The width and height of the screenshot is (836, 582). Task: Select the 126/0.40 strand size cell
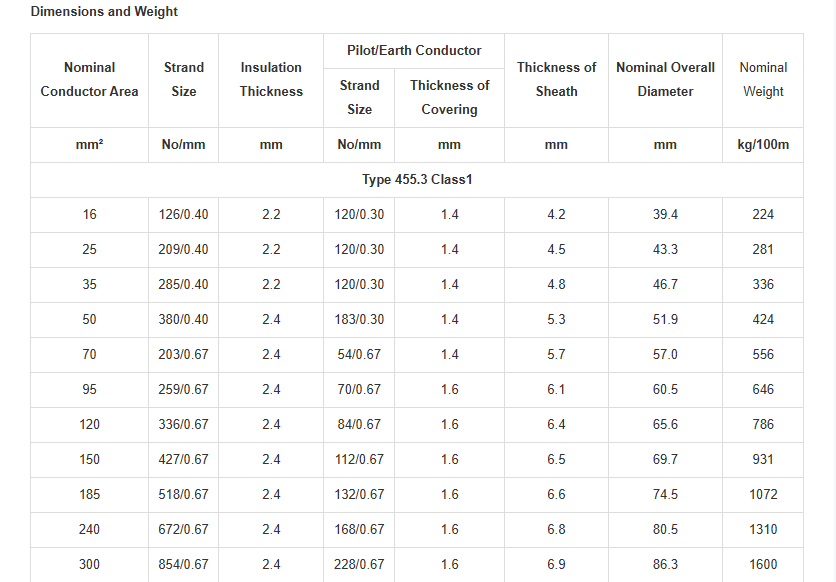pos(183,215)
